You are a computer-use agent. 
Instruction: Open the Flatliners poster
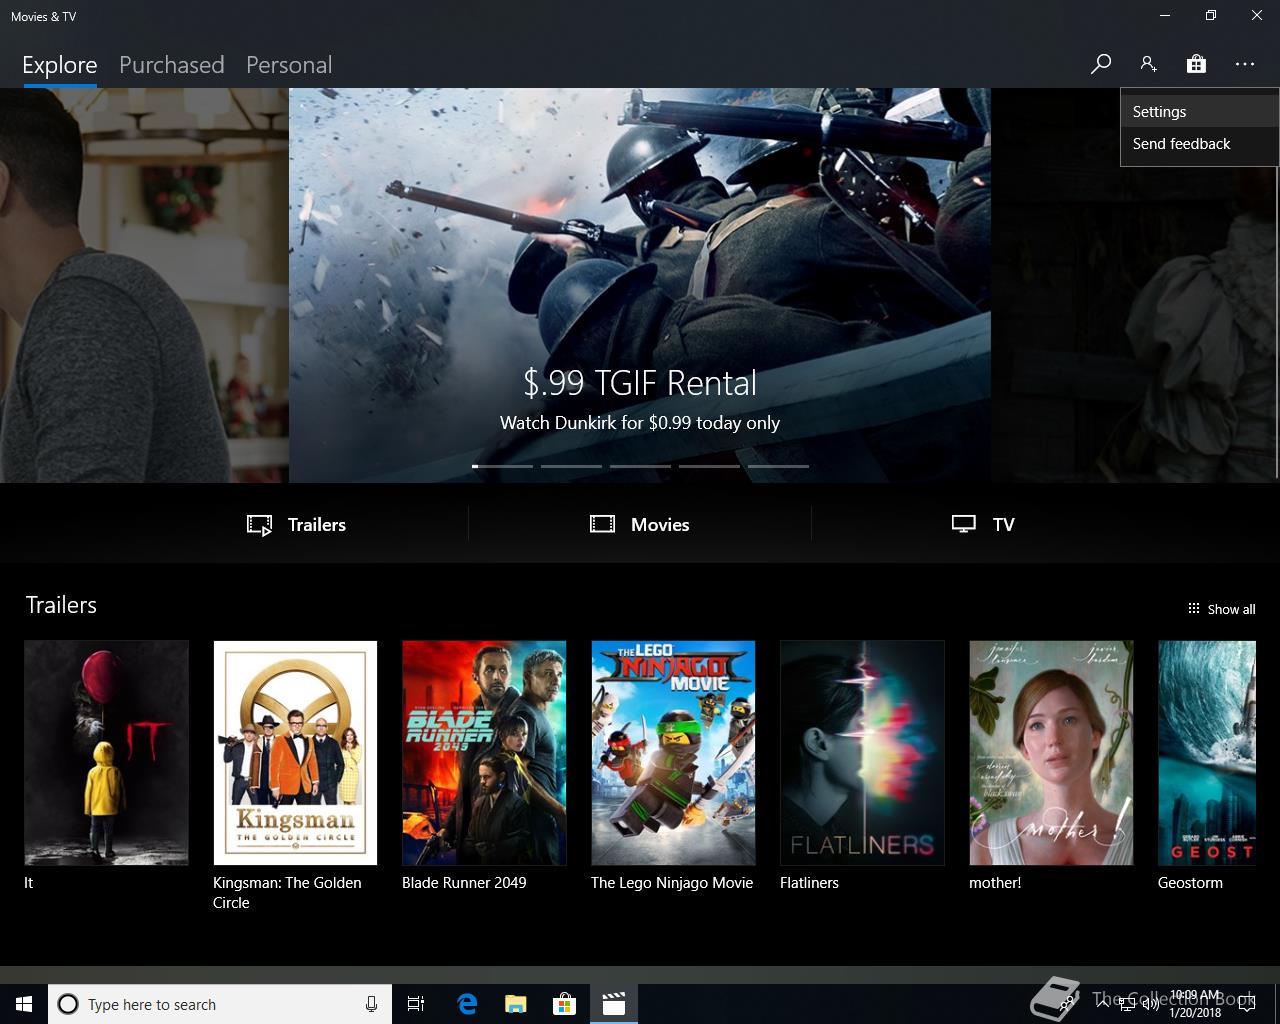pos(862,753)
